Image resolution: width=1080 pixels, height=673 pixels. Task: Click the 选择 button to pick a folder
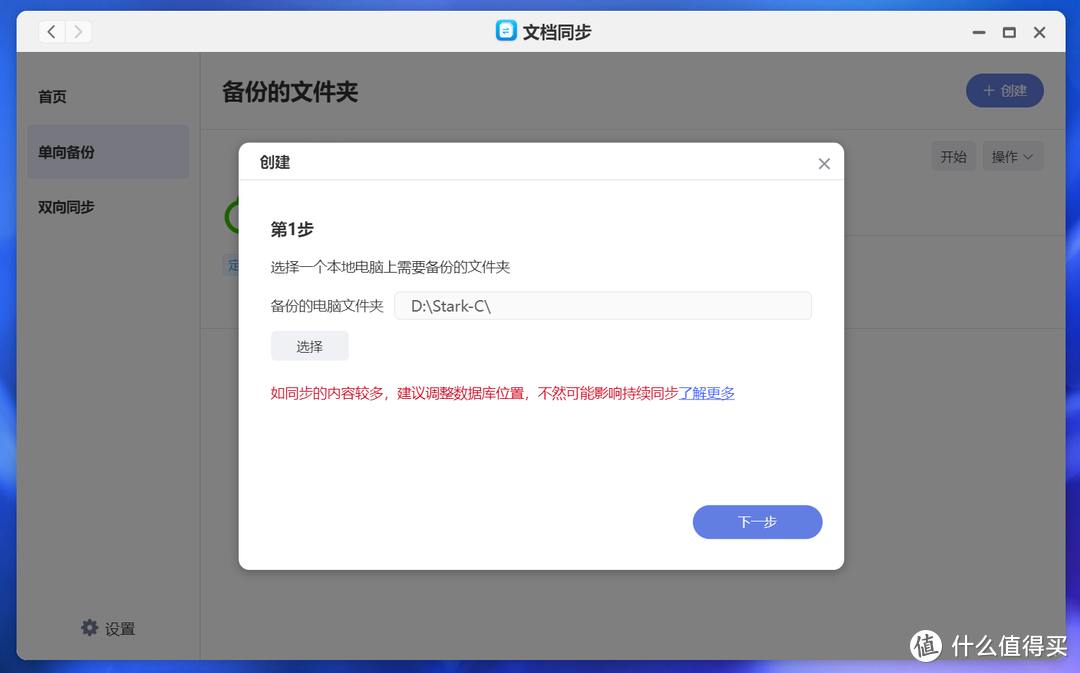coord(309,345)
